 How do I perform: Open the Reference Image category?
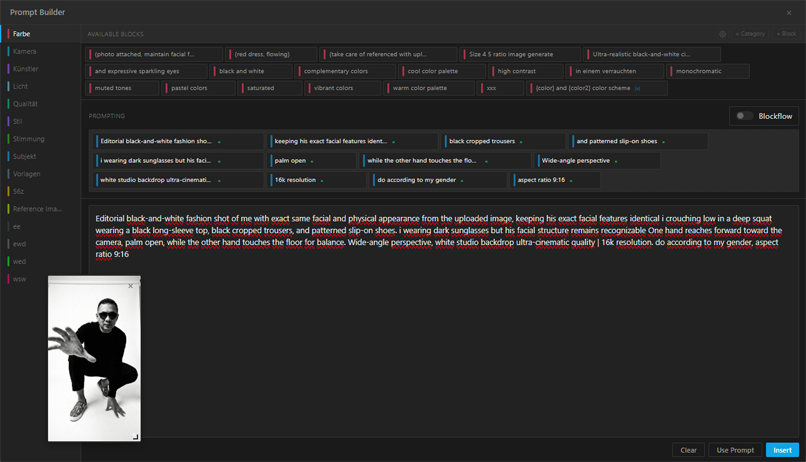click(x=37, y=209)
